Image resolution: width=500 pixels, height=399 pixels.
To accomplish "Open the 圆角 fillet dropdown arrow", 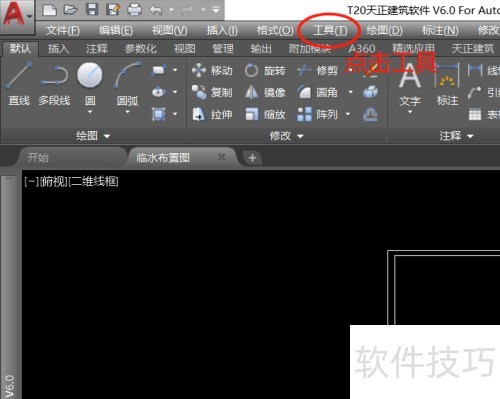I will 350,92.
